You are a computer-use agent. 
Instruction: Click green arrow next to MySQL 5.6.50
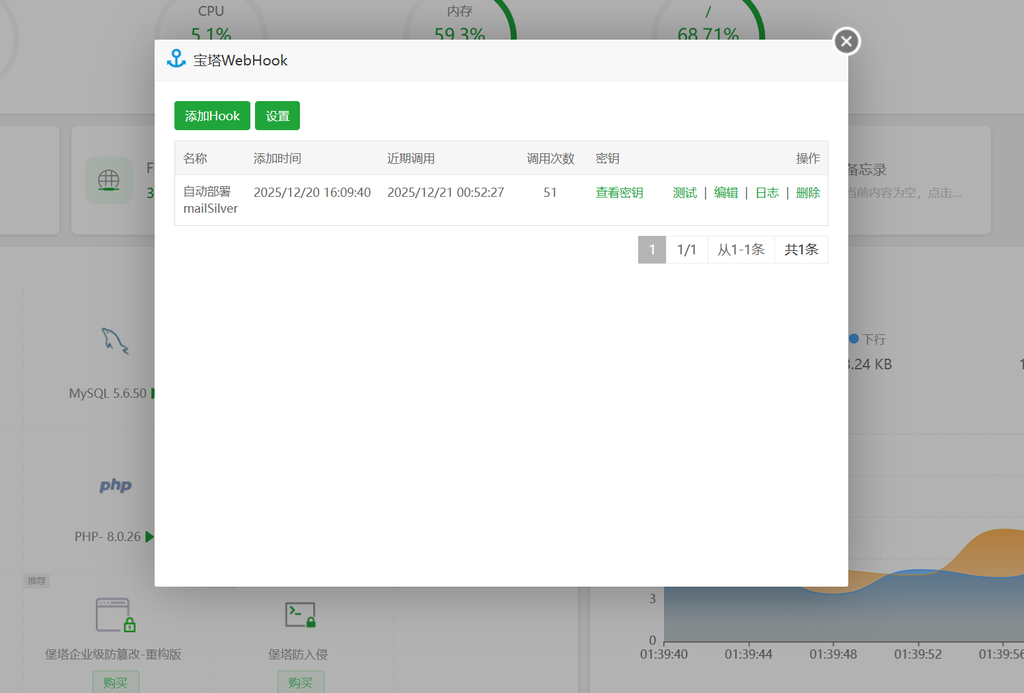(x=152, y=394)
